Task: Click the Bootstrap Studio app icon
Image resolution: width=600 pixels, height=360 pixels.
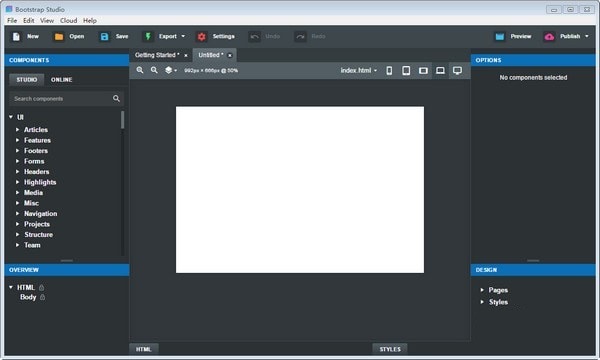Action: tap(9, 9)
